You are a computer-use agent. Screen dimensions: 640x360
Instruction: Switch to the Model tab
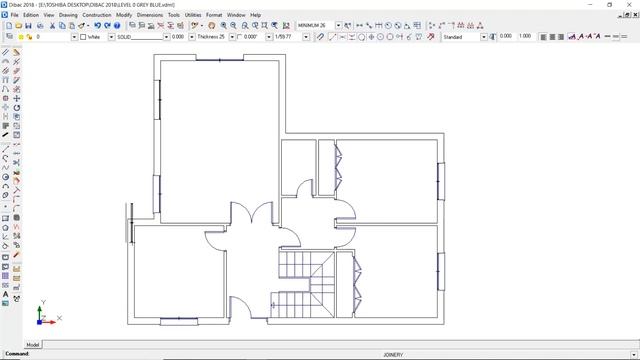(x=33, y=345)
